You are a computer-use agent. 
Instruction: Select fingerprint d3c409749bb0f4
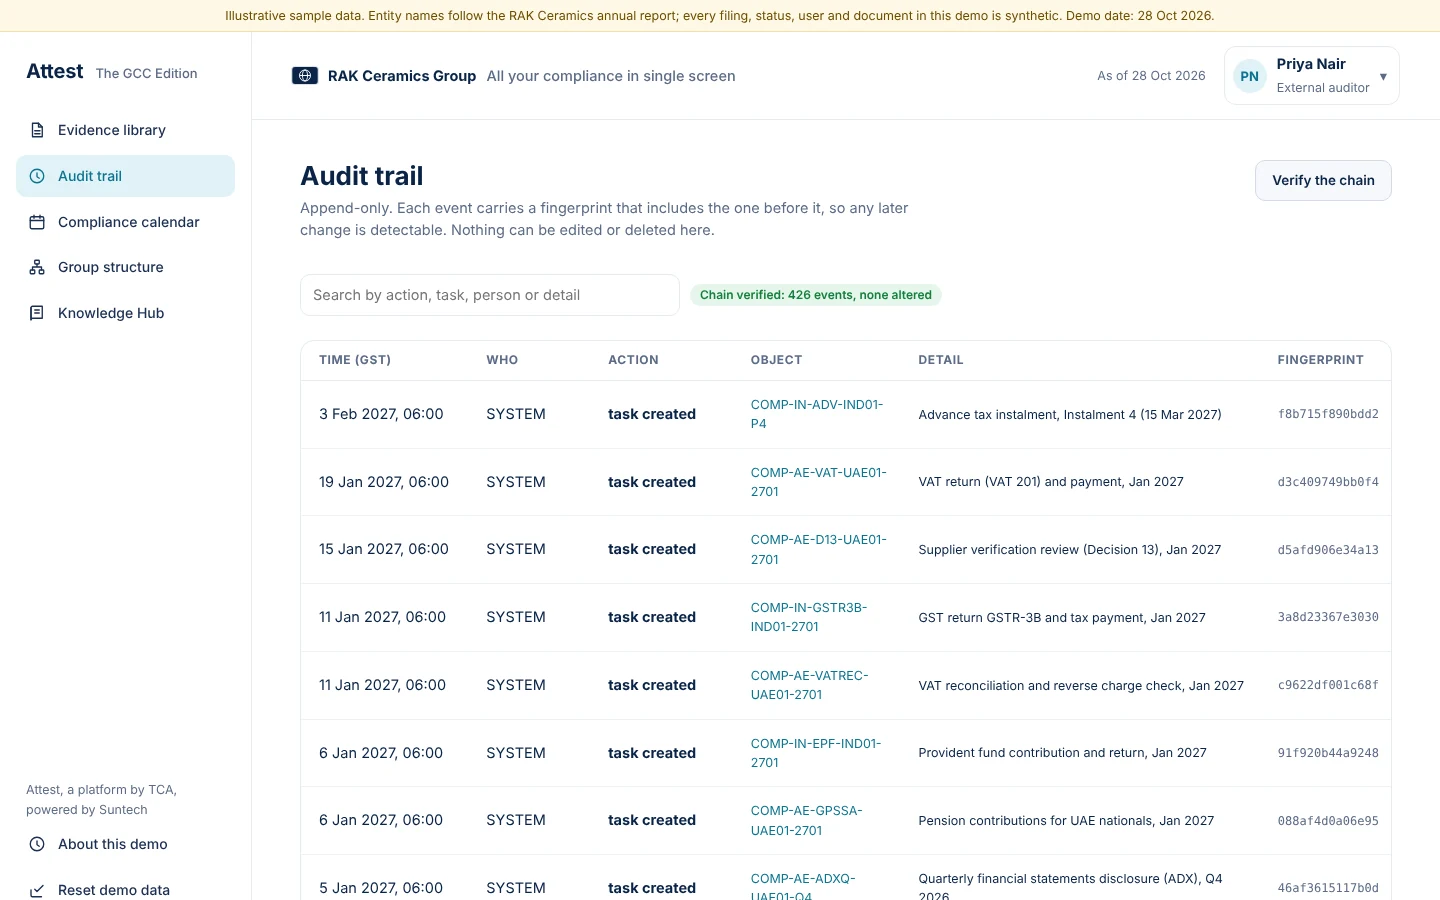(x=1328, y=482)
